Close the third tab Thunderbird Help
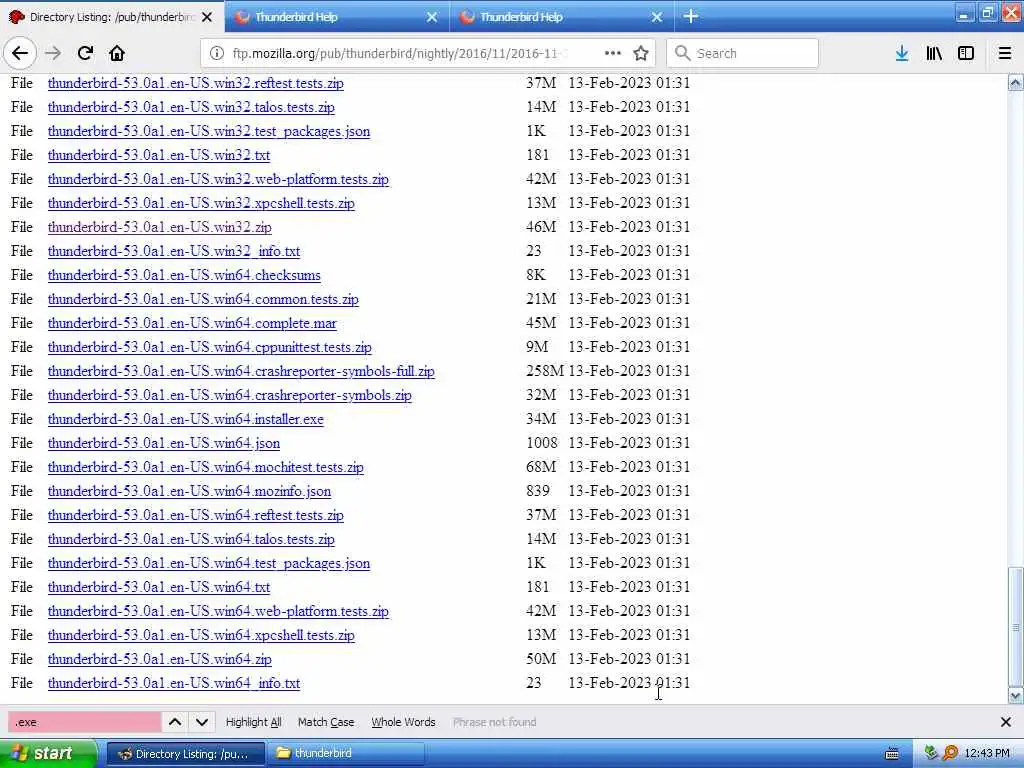 coord(657,17)
